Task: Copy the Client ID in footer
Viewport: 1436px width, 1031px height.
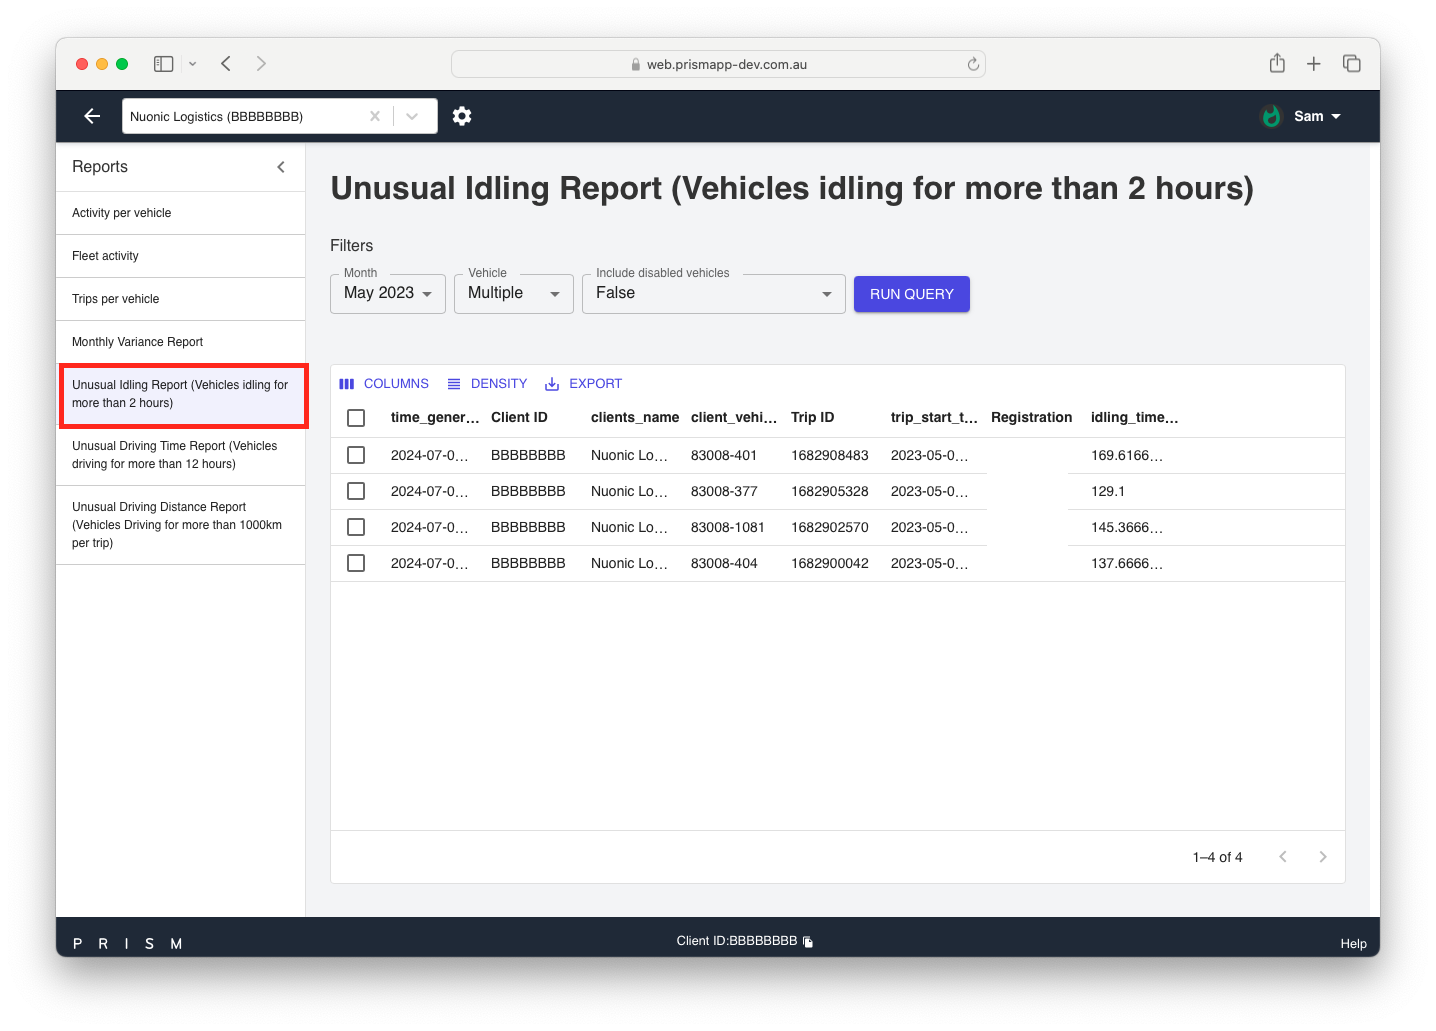Action: point(808,942)
